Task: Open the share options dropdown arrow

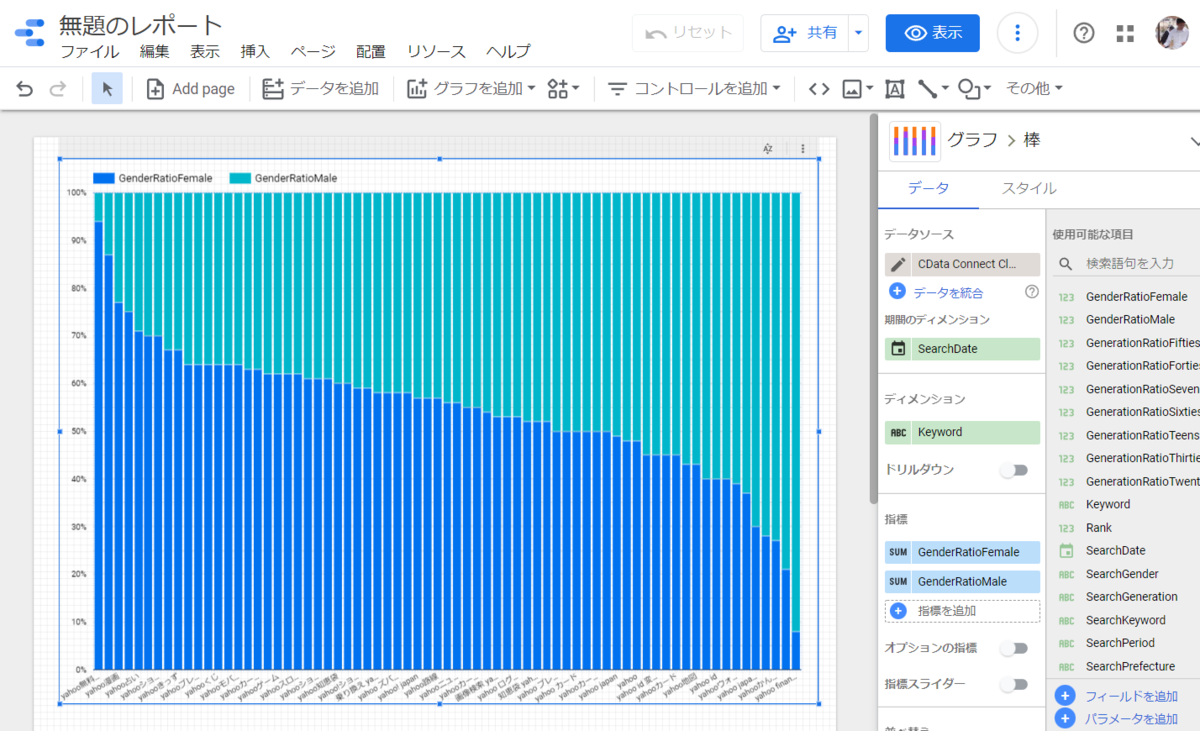Action: (858, 33)
